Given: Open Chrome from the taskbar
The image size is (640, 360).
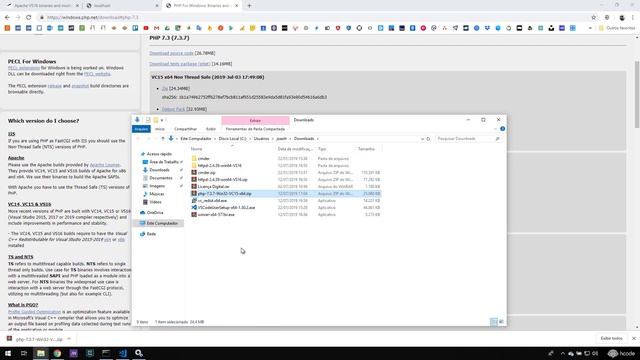Looking at the screenshot, I should [x=57, y=353].
